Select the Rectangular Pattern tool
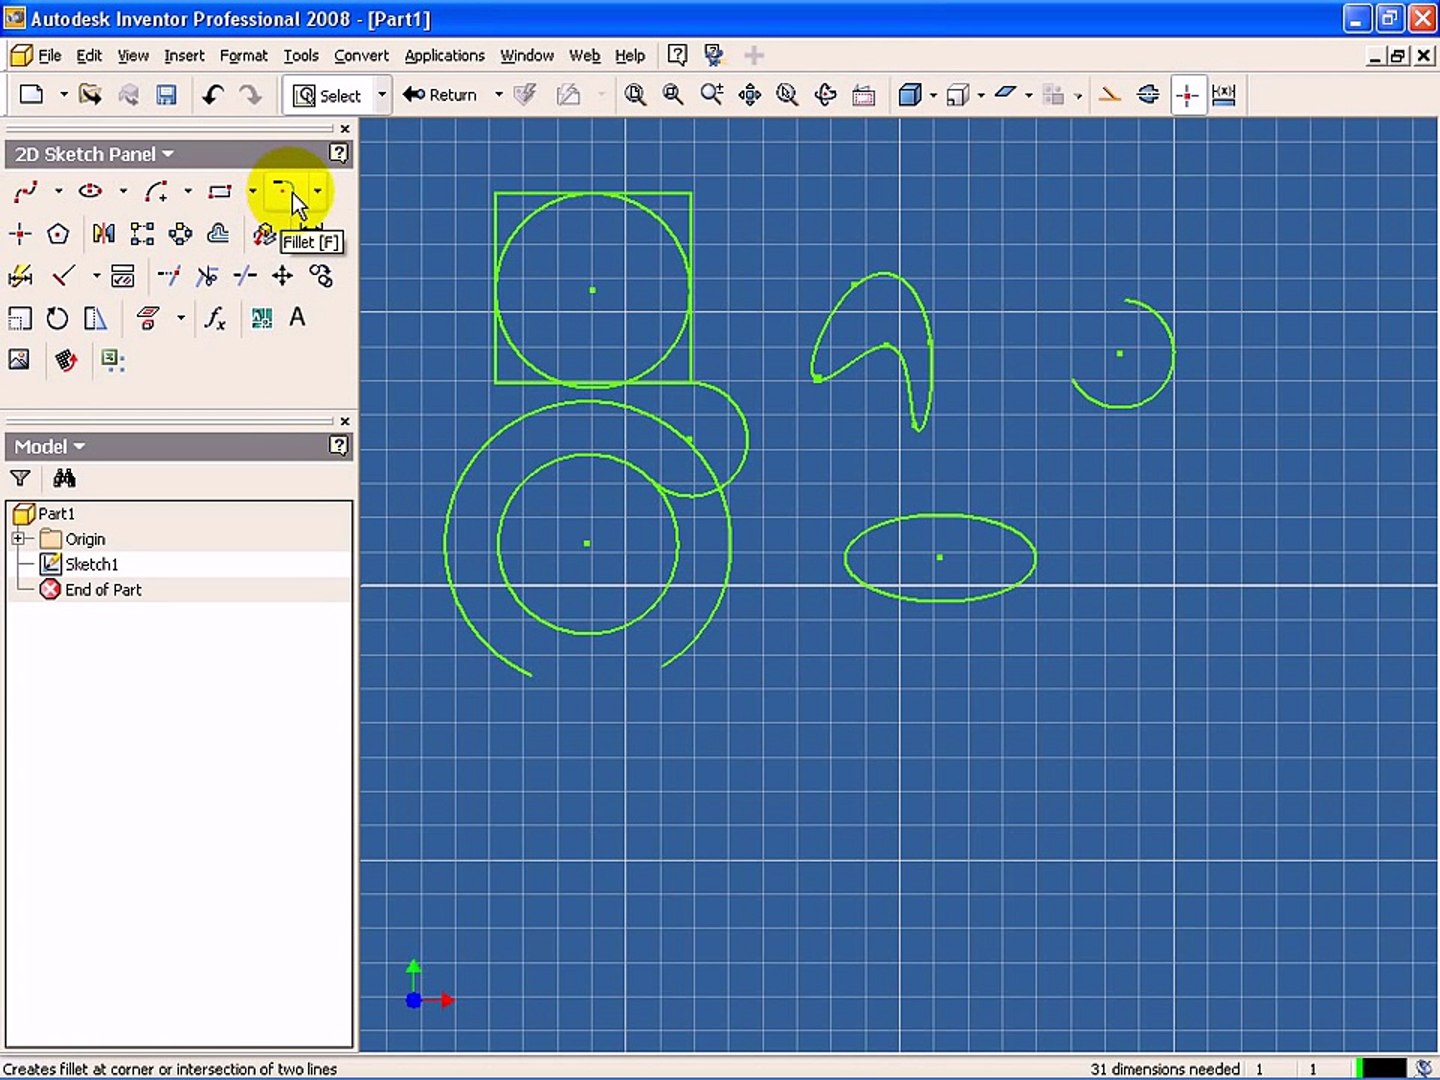1440x1080 pixels. pyautogui.click(x=142, y=234)
